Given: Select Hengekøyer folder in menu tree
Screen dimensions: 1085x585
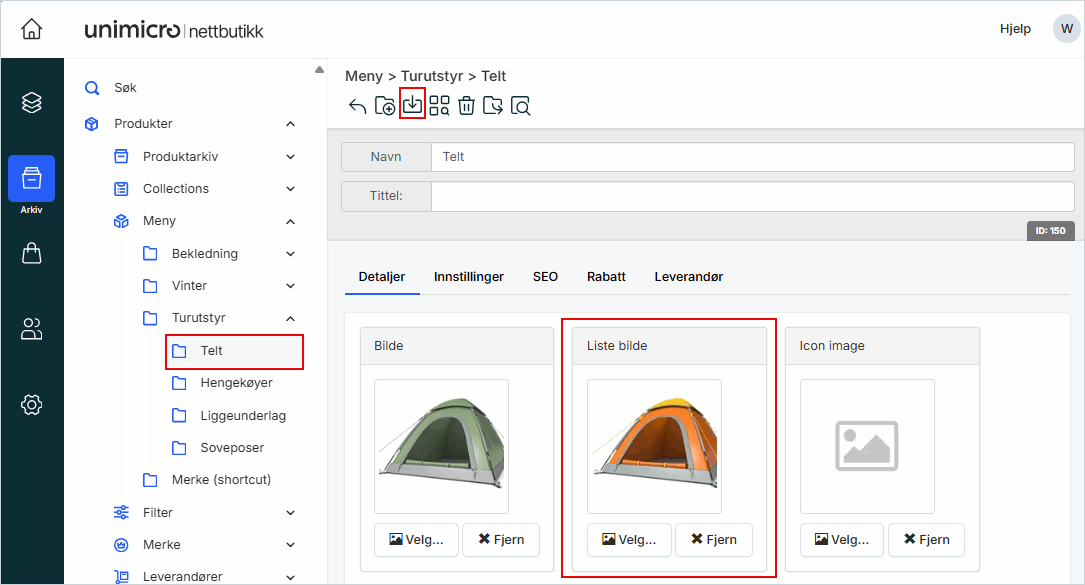Looking at the screenshot, I should [x=236, y=383].
